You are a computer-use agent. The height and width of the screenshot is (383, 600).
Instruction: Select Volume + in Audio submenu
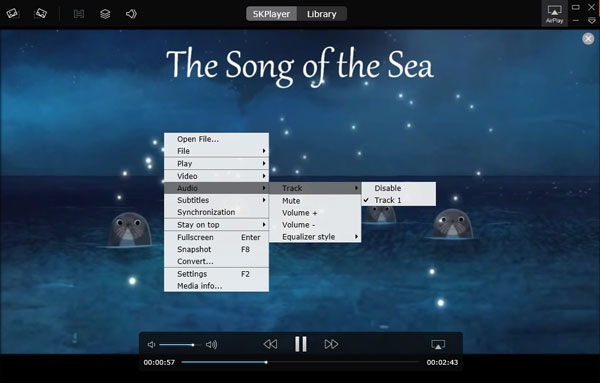(x=315, y=213)
